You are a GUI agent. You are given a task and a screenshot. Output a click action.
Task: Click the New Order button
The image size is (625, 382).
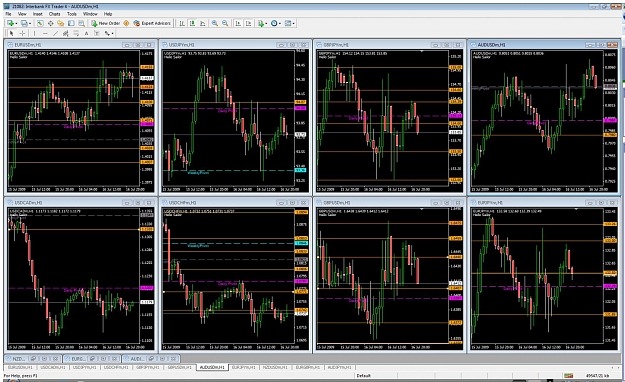pyautogui.click(x=106, y=24)
